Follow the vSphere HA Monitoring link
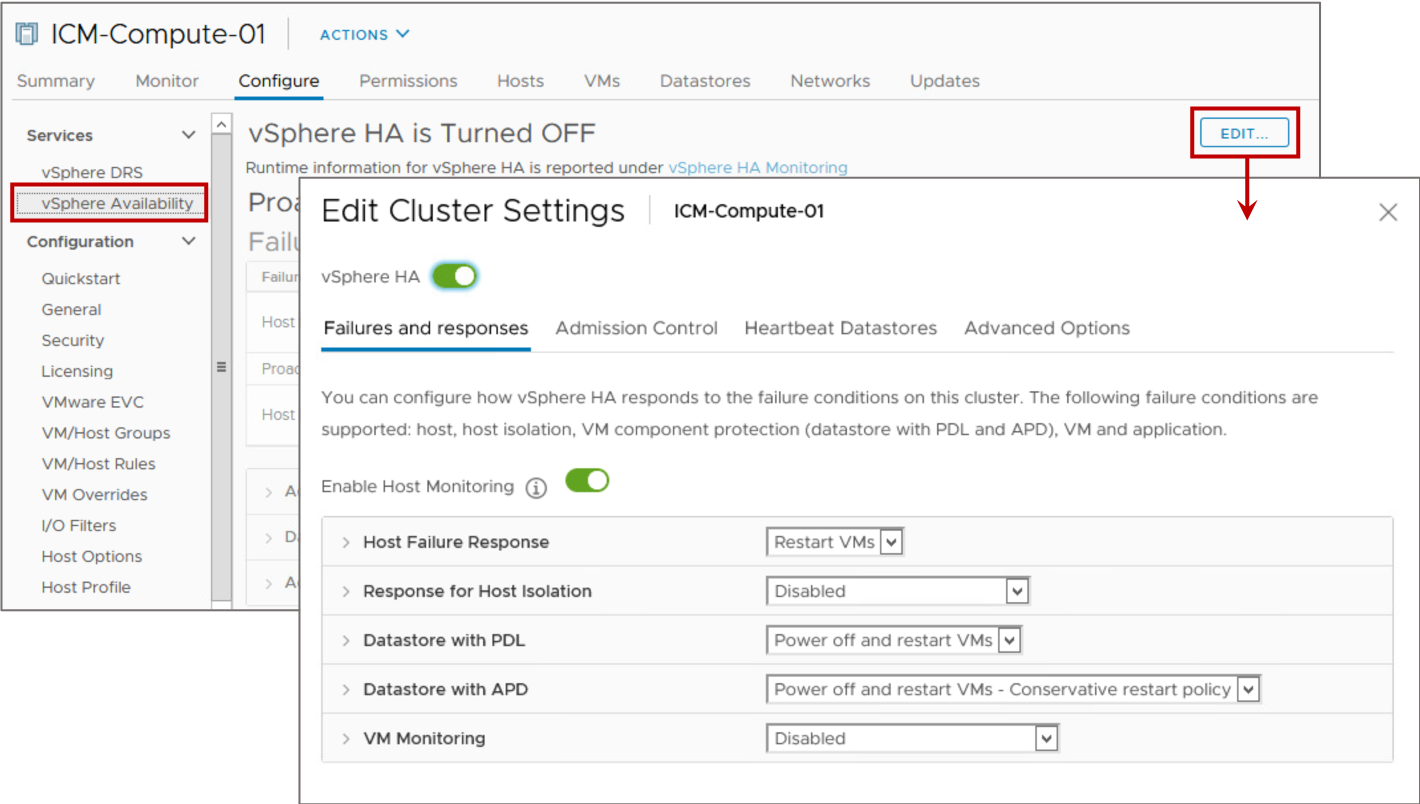The width and height of the screenshot is (1420, 804). point(758,168)
